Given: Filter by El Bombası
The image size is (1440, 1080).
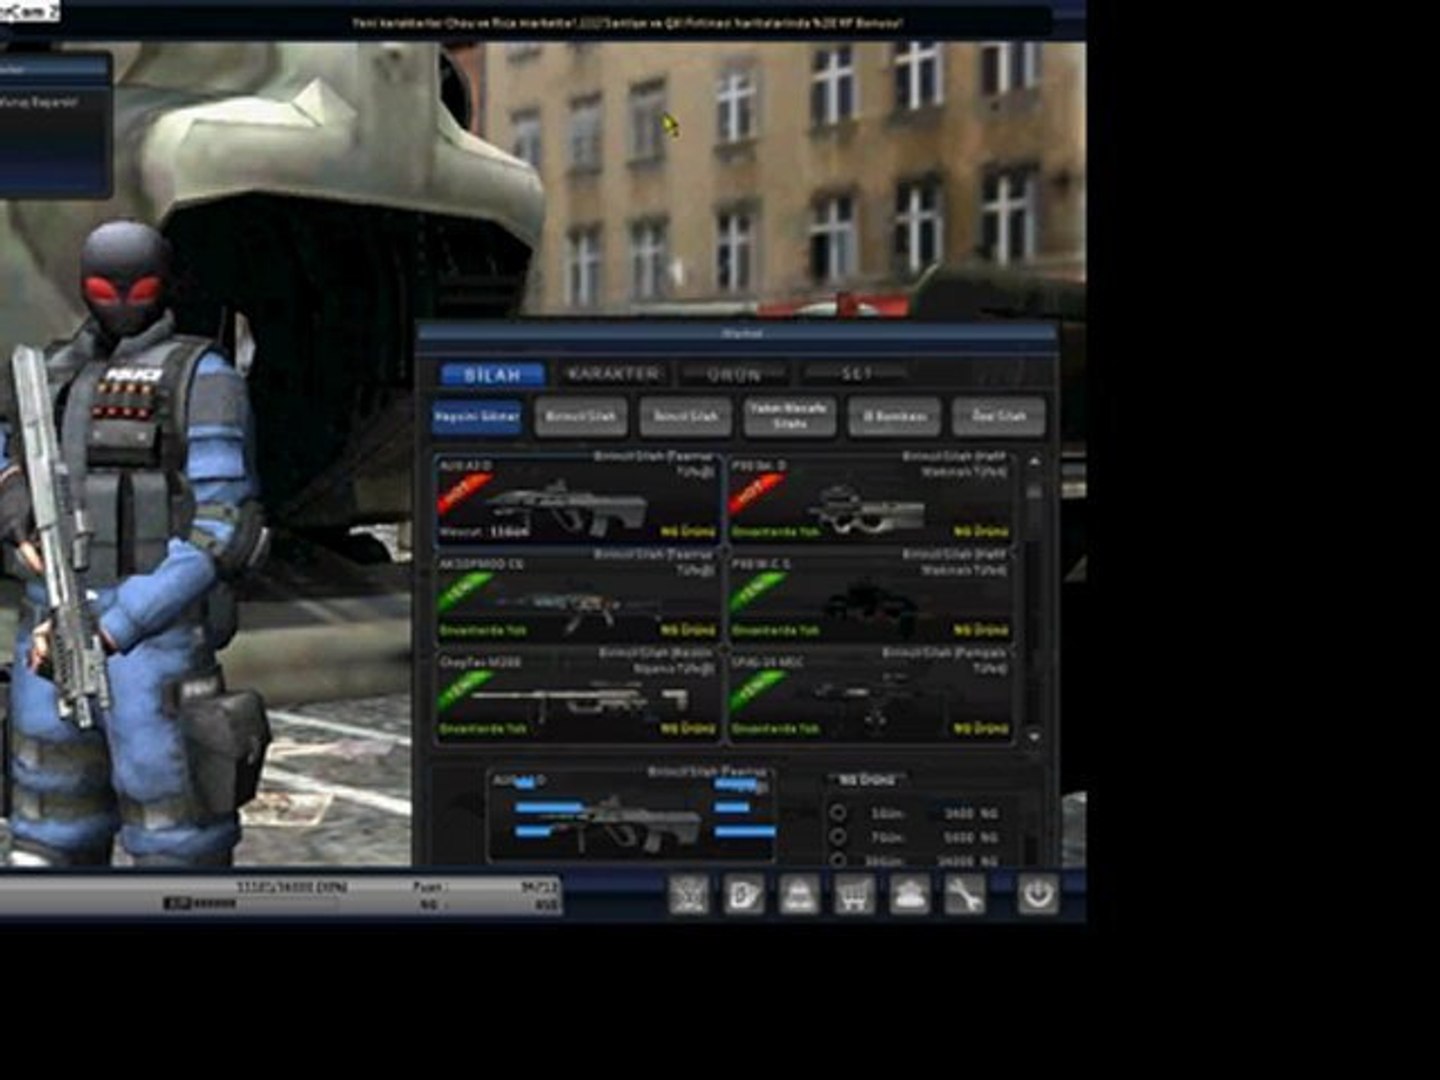Looking at the screenshot, I should tap(895, 416).
